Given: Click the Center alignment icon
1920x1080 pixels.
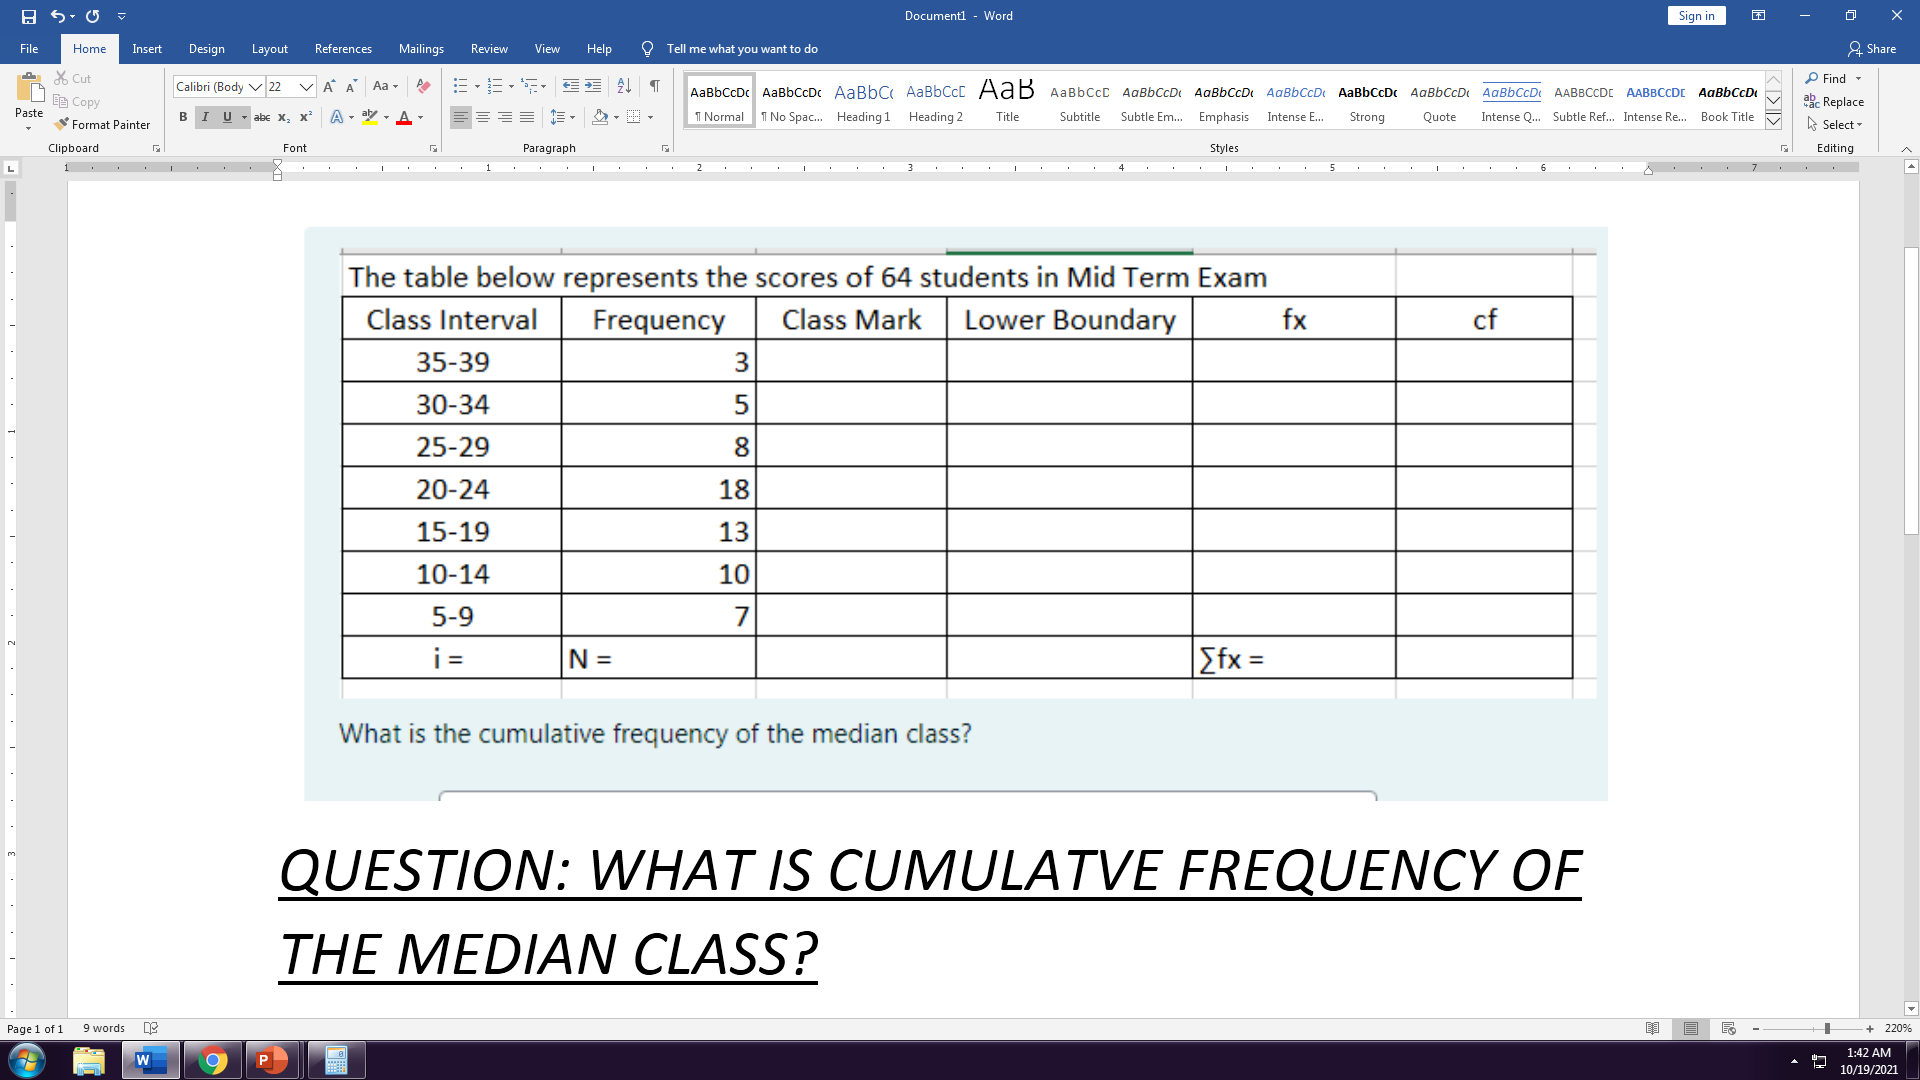Looking at the screenshot, I should [x=483, y=117].
